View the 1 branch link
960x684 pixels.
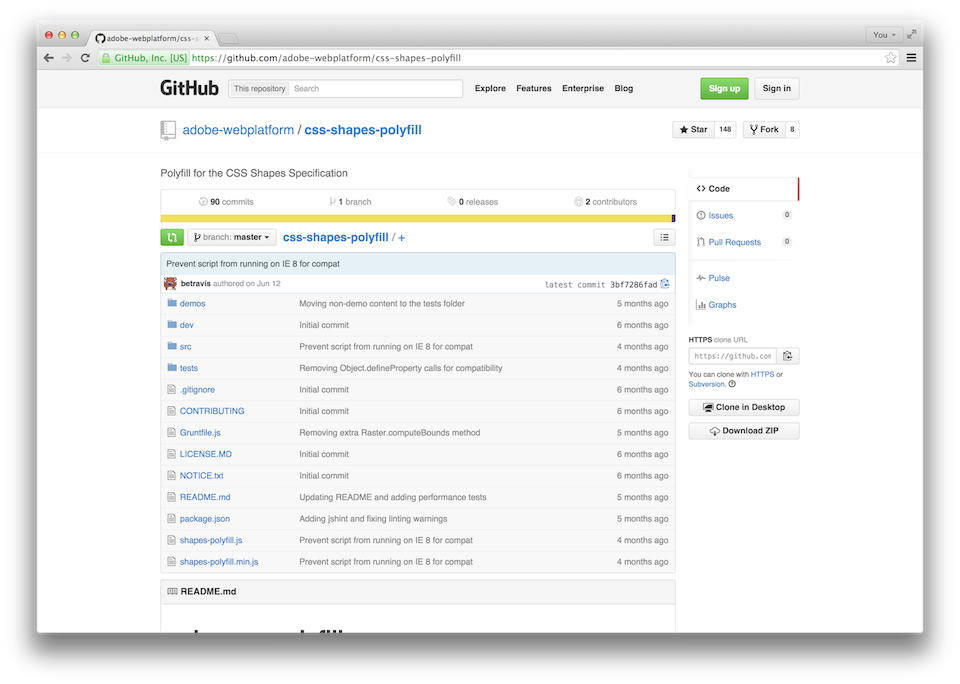350,202
